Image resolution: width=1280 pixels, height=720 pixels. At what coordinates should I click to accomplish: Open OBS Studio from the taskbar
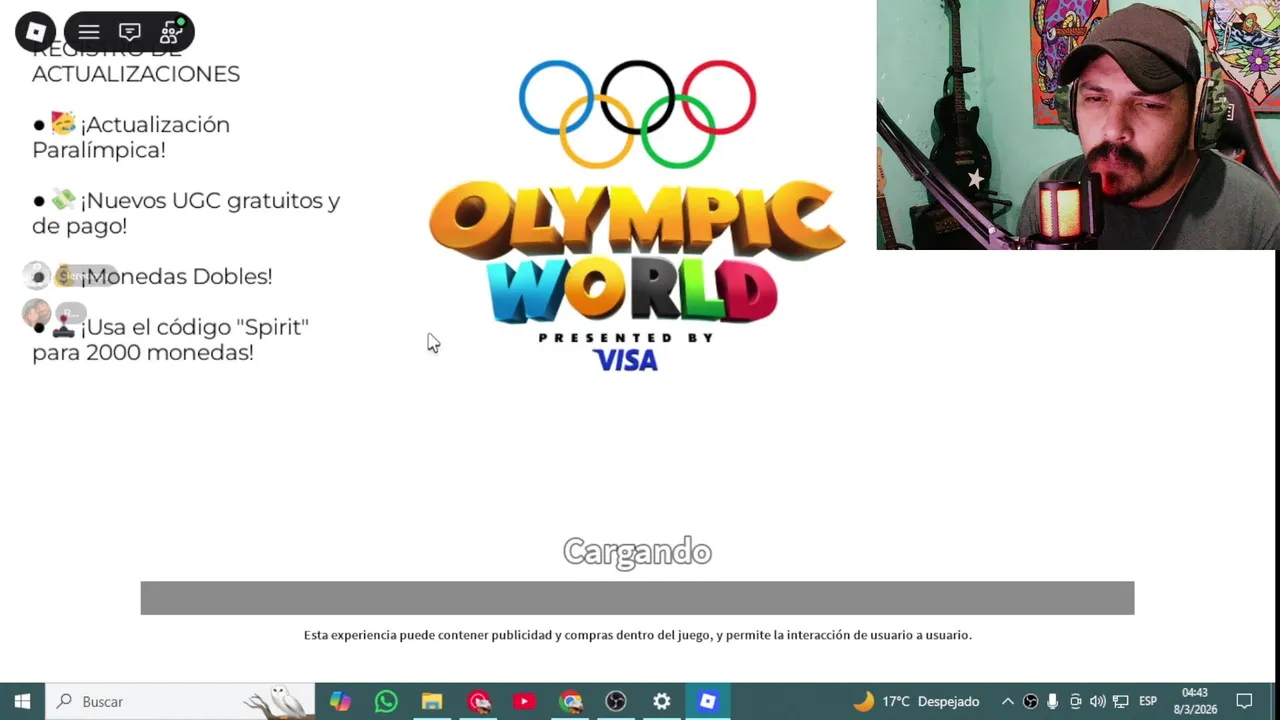[616, 701]
